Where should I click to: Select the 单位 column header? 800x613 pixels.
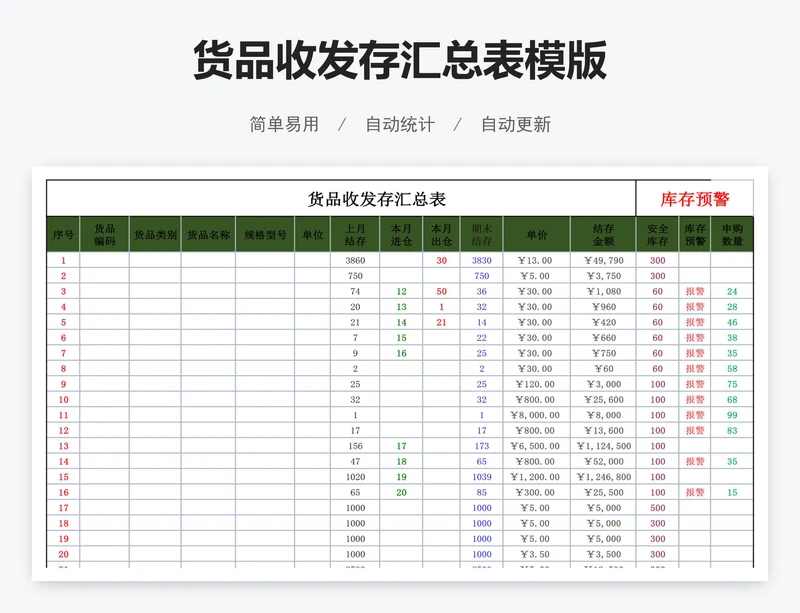(x=313, y=234)
